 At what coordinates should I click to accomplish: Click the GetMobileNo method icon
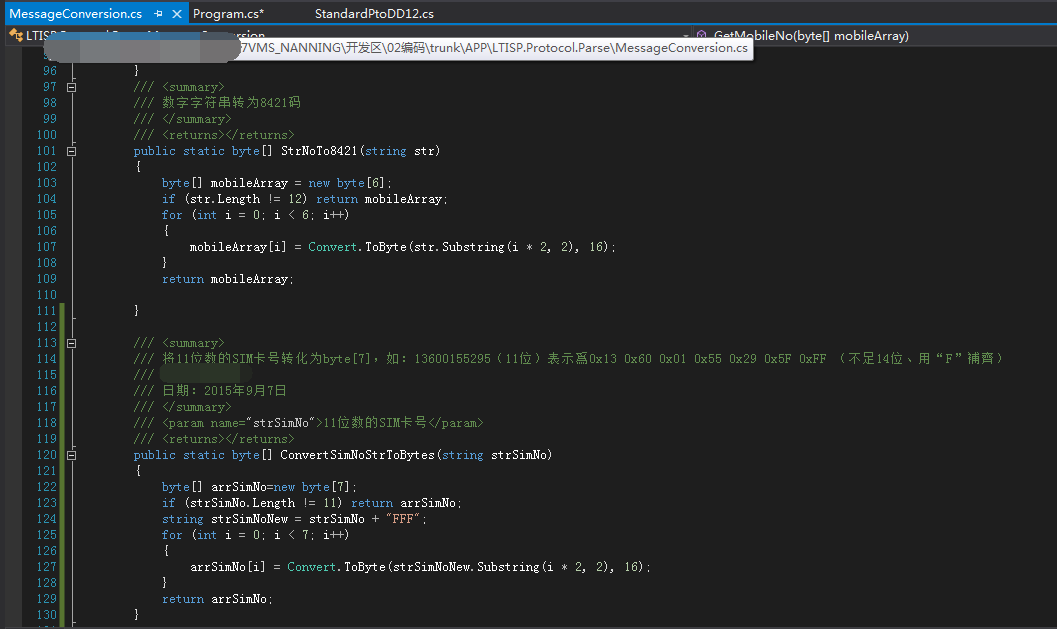point(702,35)
